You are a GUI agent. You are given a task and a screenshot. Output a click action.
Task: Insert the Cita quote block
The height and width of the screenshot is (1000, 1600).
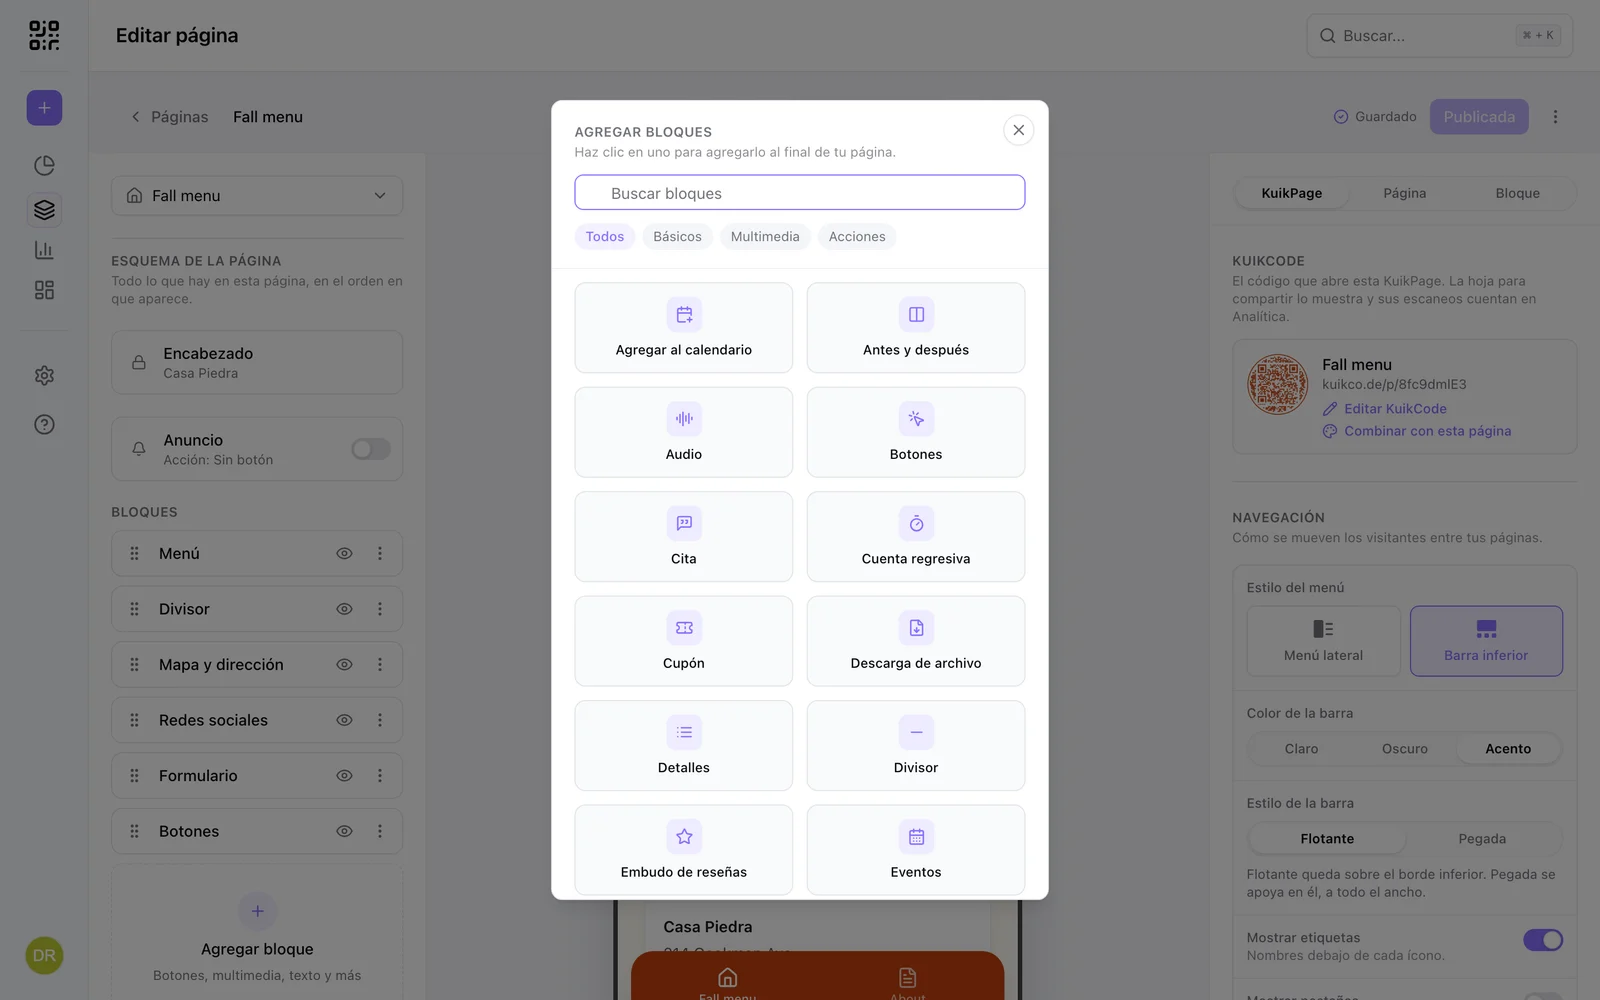tap(684, 537)
